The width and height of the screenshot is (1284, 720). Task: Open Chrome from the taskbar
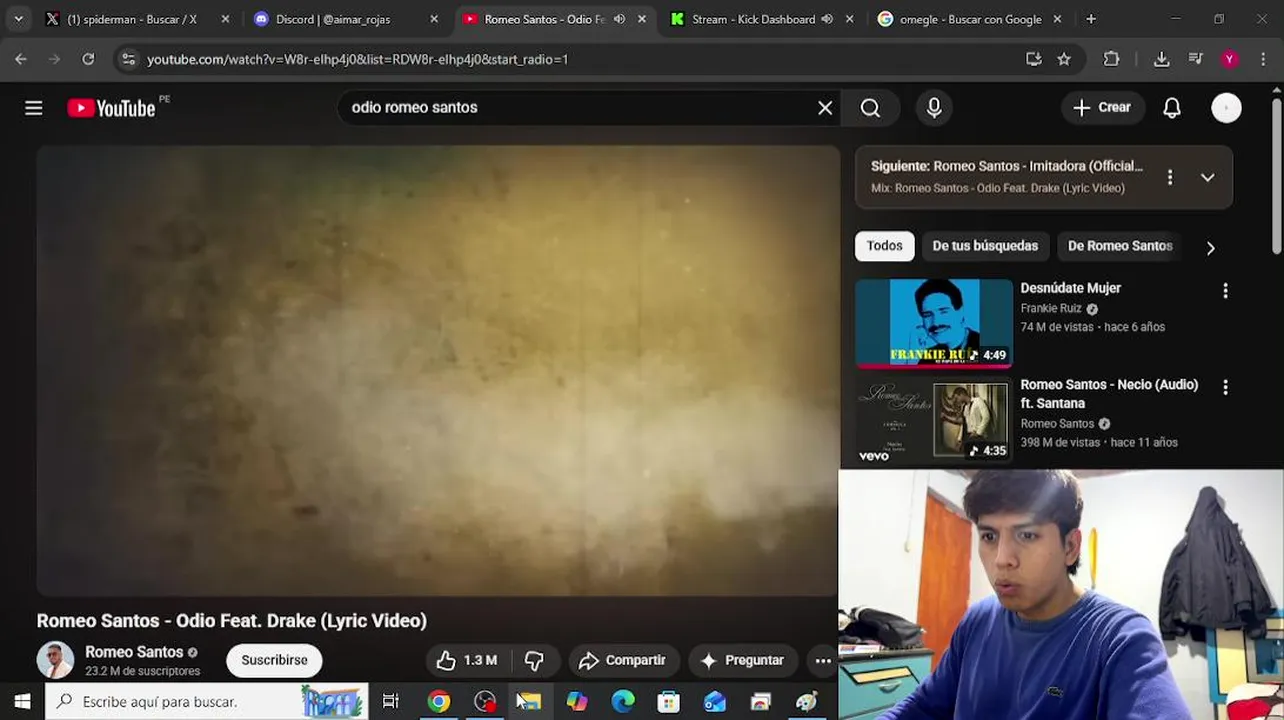[439, 701]
